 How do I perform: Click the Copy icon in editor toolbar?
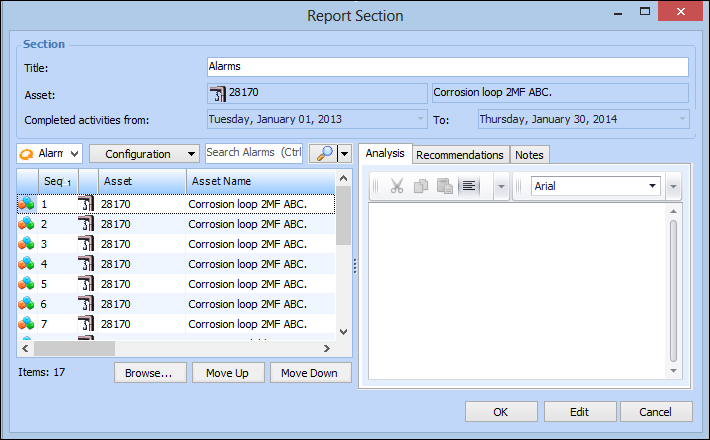pyautogui.click(x=421, y=186)
